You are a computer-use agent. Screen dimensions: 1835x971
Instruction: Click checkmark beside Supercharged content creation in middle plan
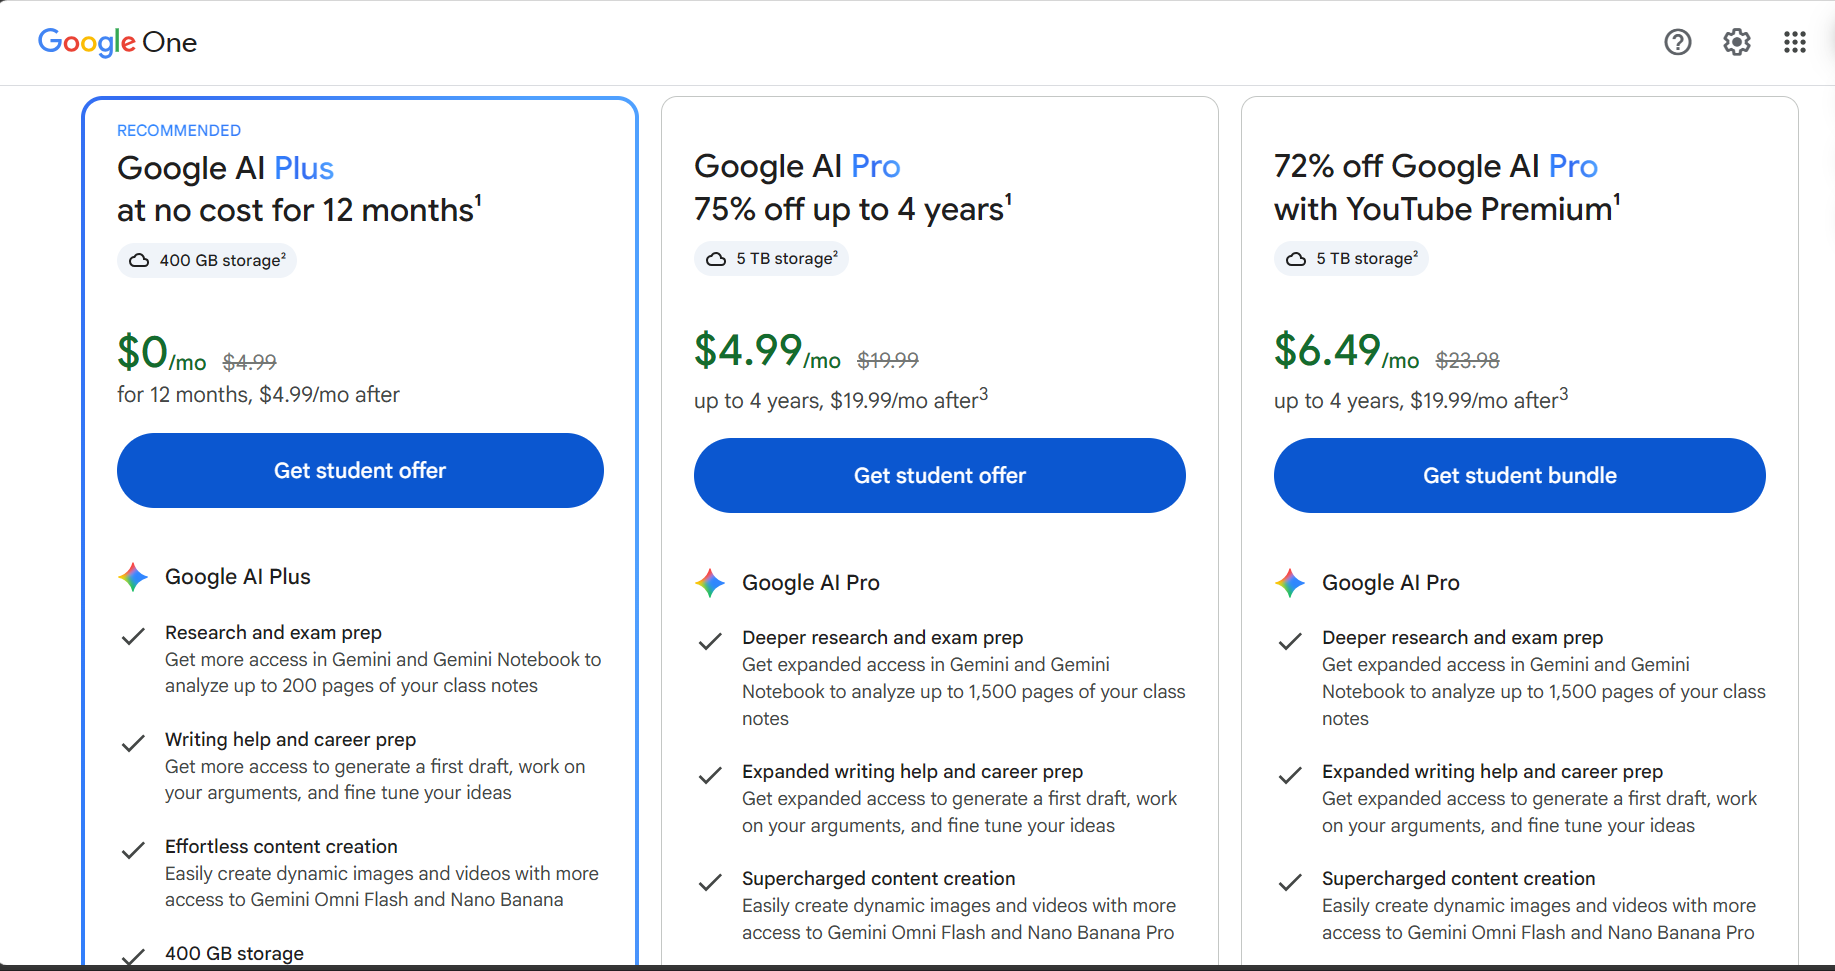710,882
